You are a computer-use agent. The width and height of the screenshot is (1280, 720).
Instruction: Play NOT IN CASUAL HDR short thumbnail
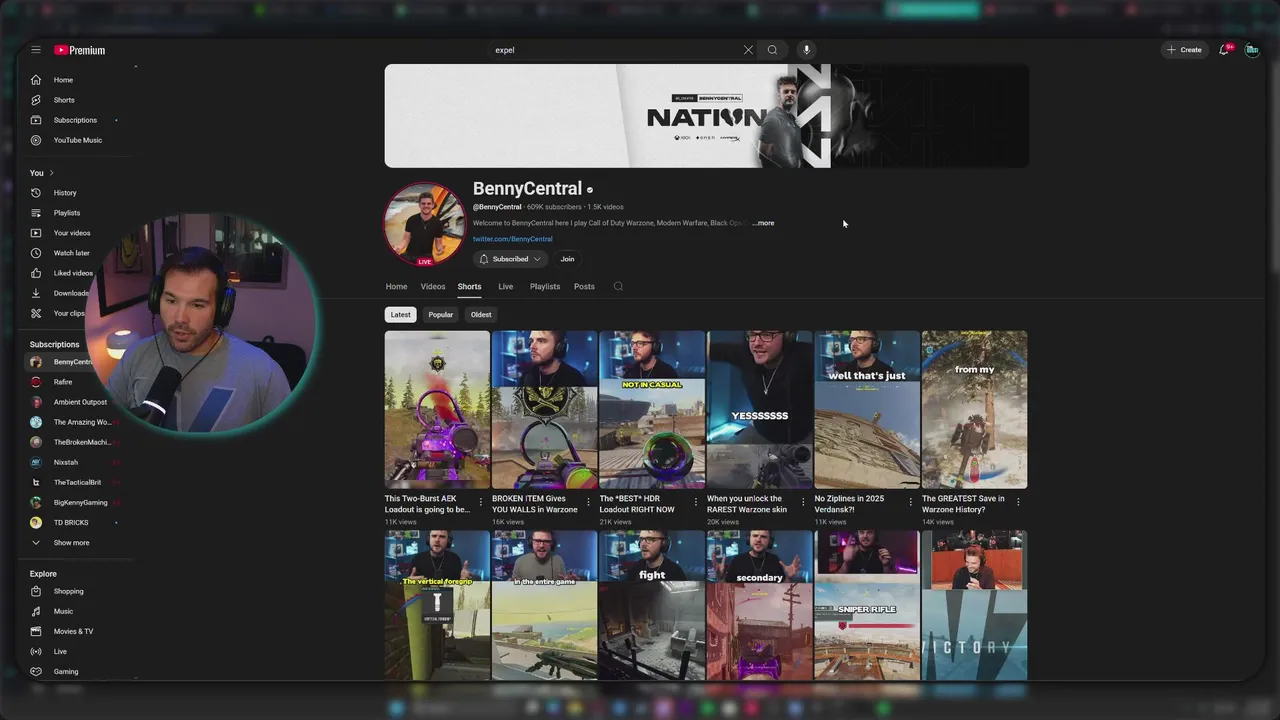click(x=652, y=410)
